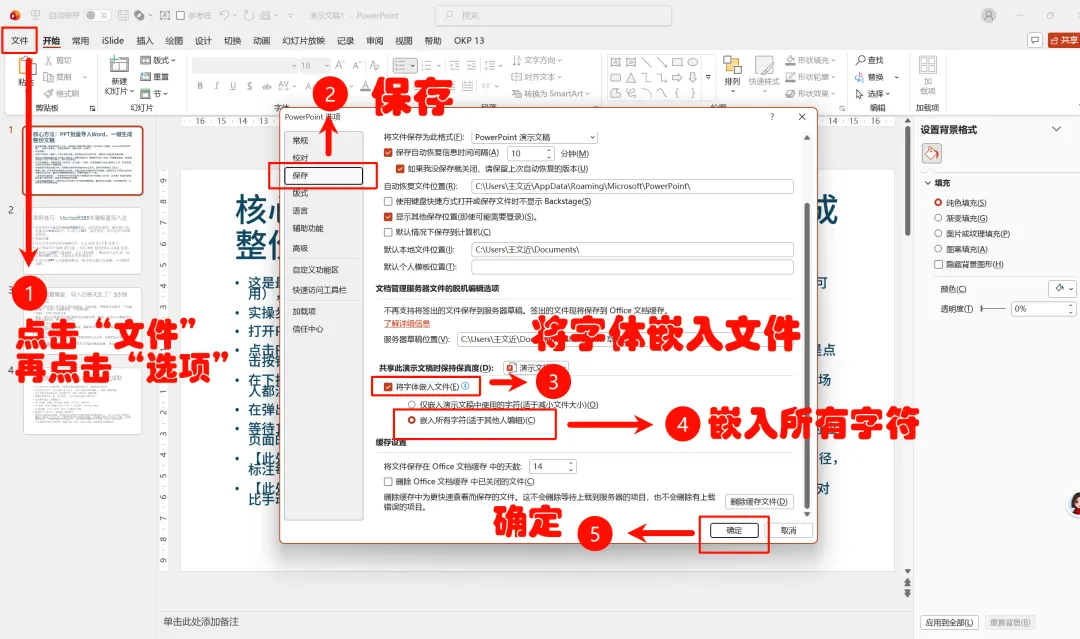1080x639 pixels.
Task: Select 嵌入所有字符 radio option
Action: (412, 420)
